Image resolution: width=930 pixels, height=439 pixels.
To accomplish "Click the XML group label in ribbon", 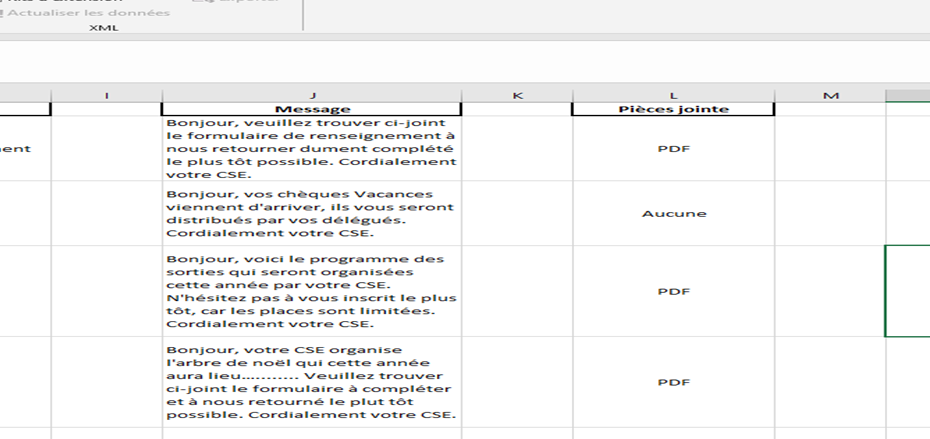I will coord(103,28).
